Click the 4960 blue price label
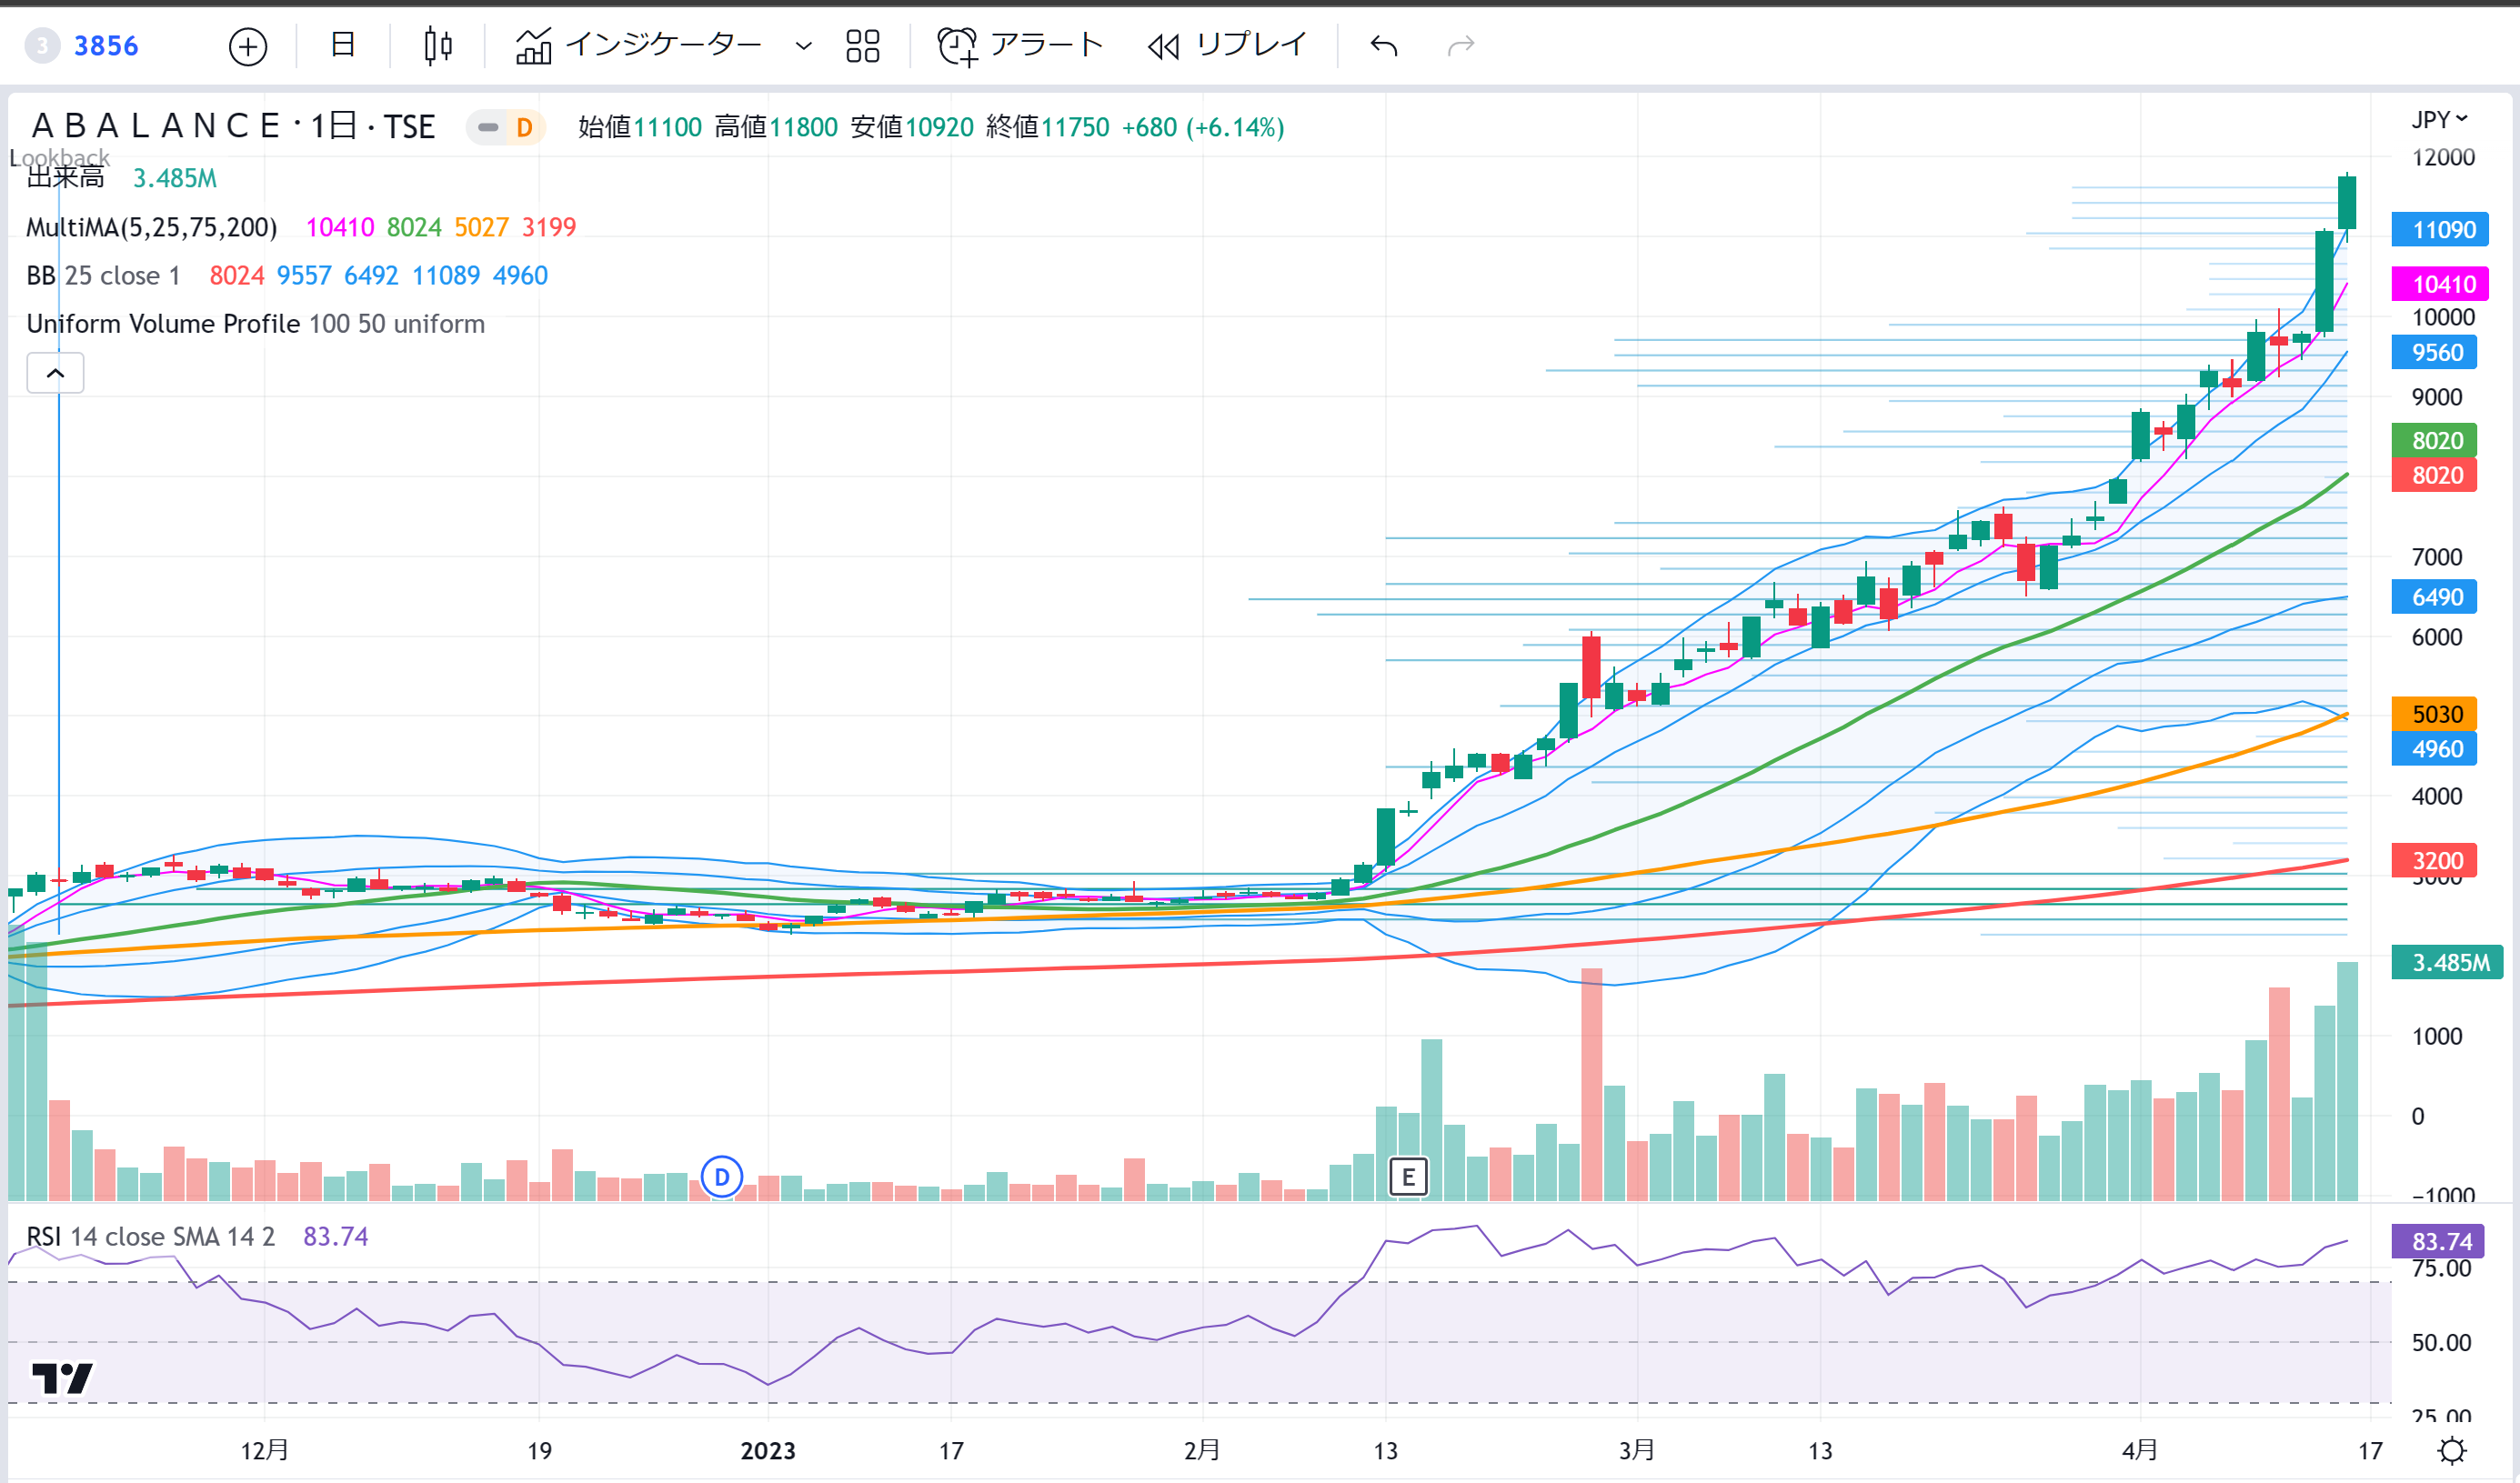2520x1483 pixels. 2434,749
